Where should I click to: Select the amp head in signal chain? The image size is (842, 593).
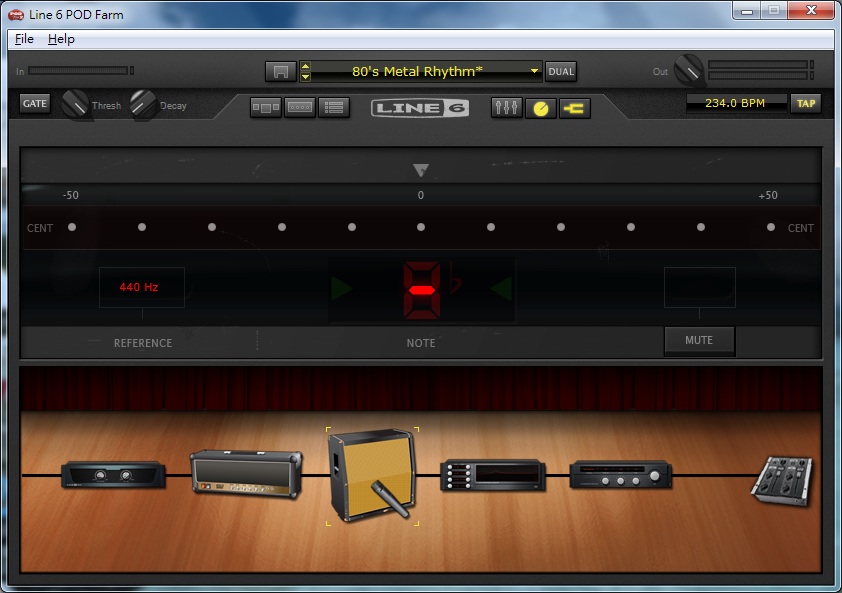246,474
